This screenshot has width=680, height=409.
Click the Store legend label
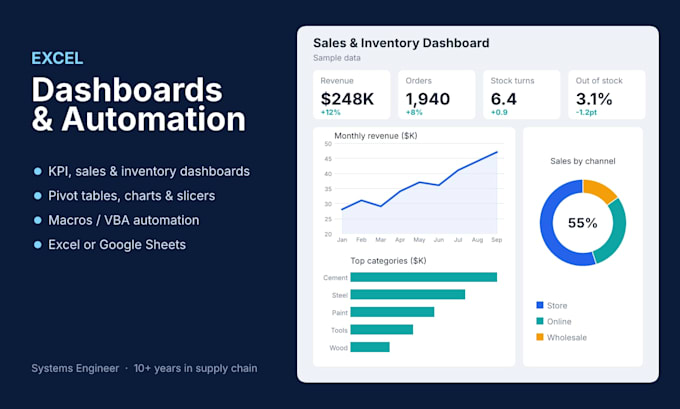click(x=557, y=306)
